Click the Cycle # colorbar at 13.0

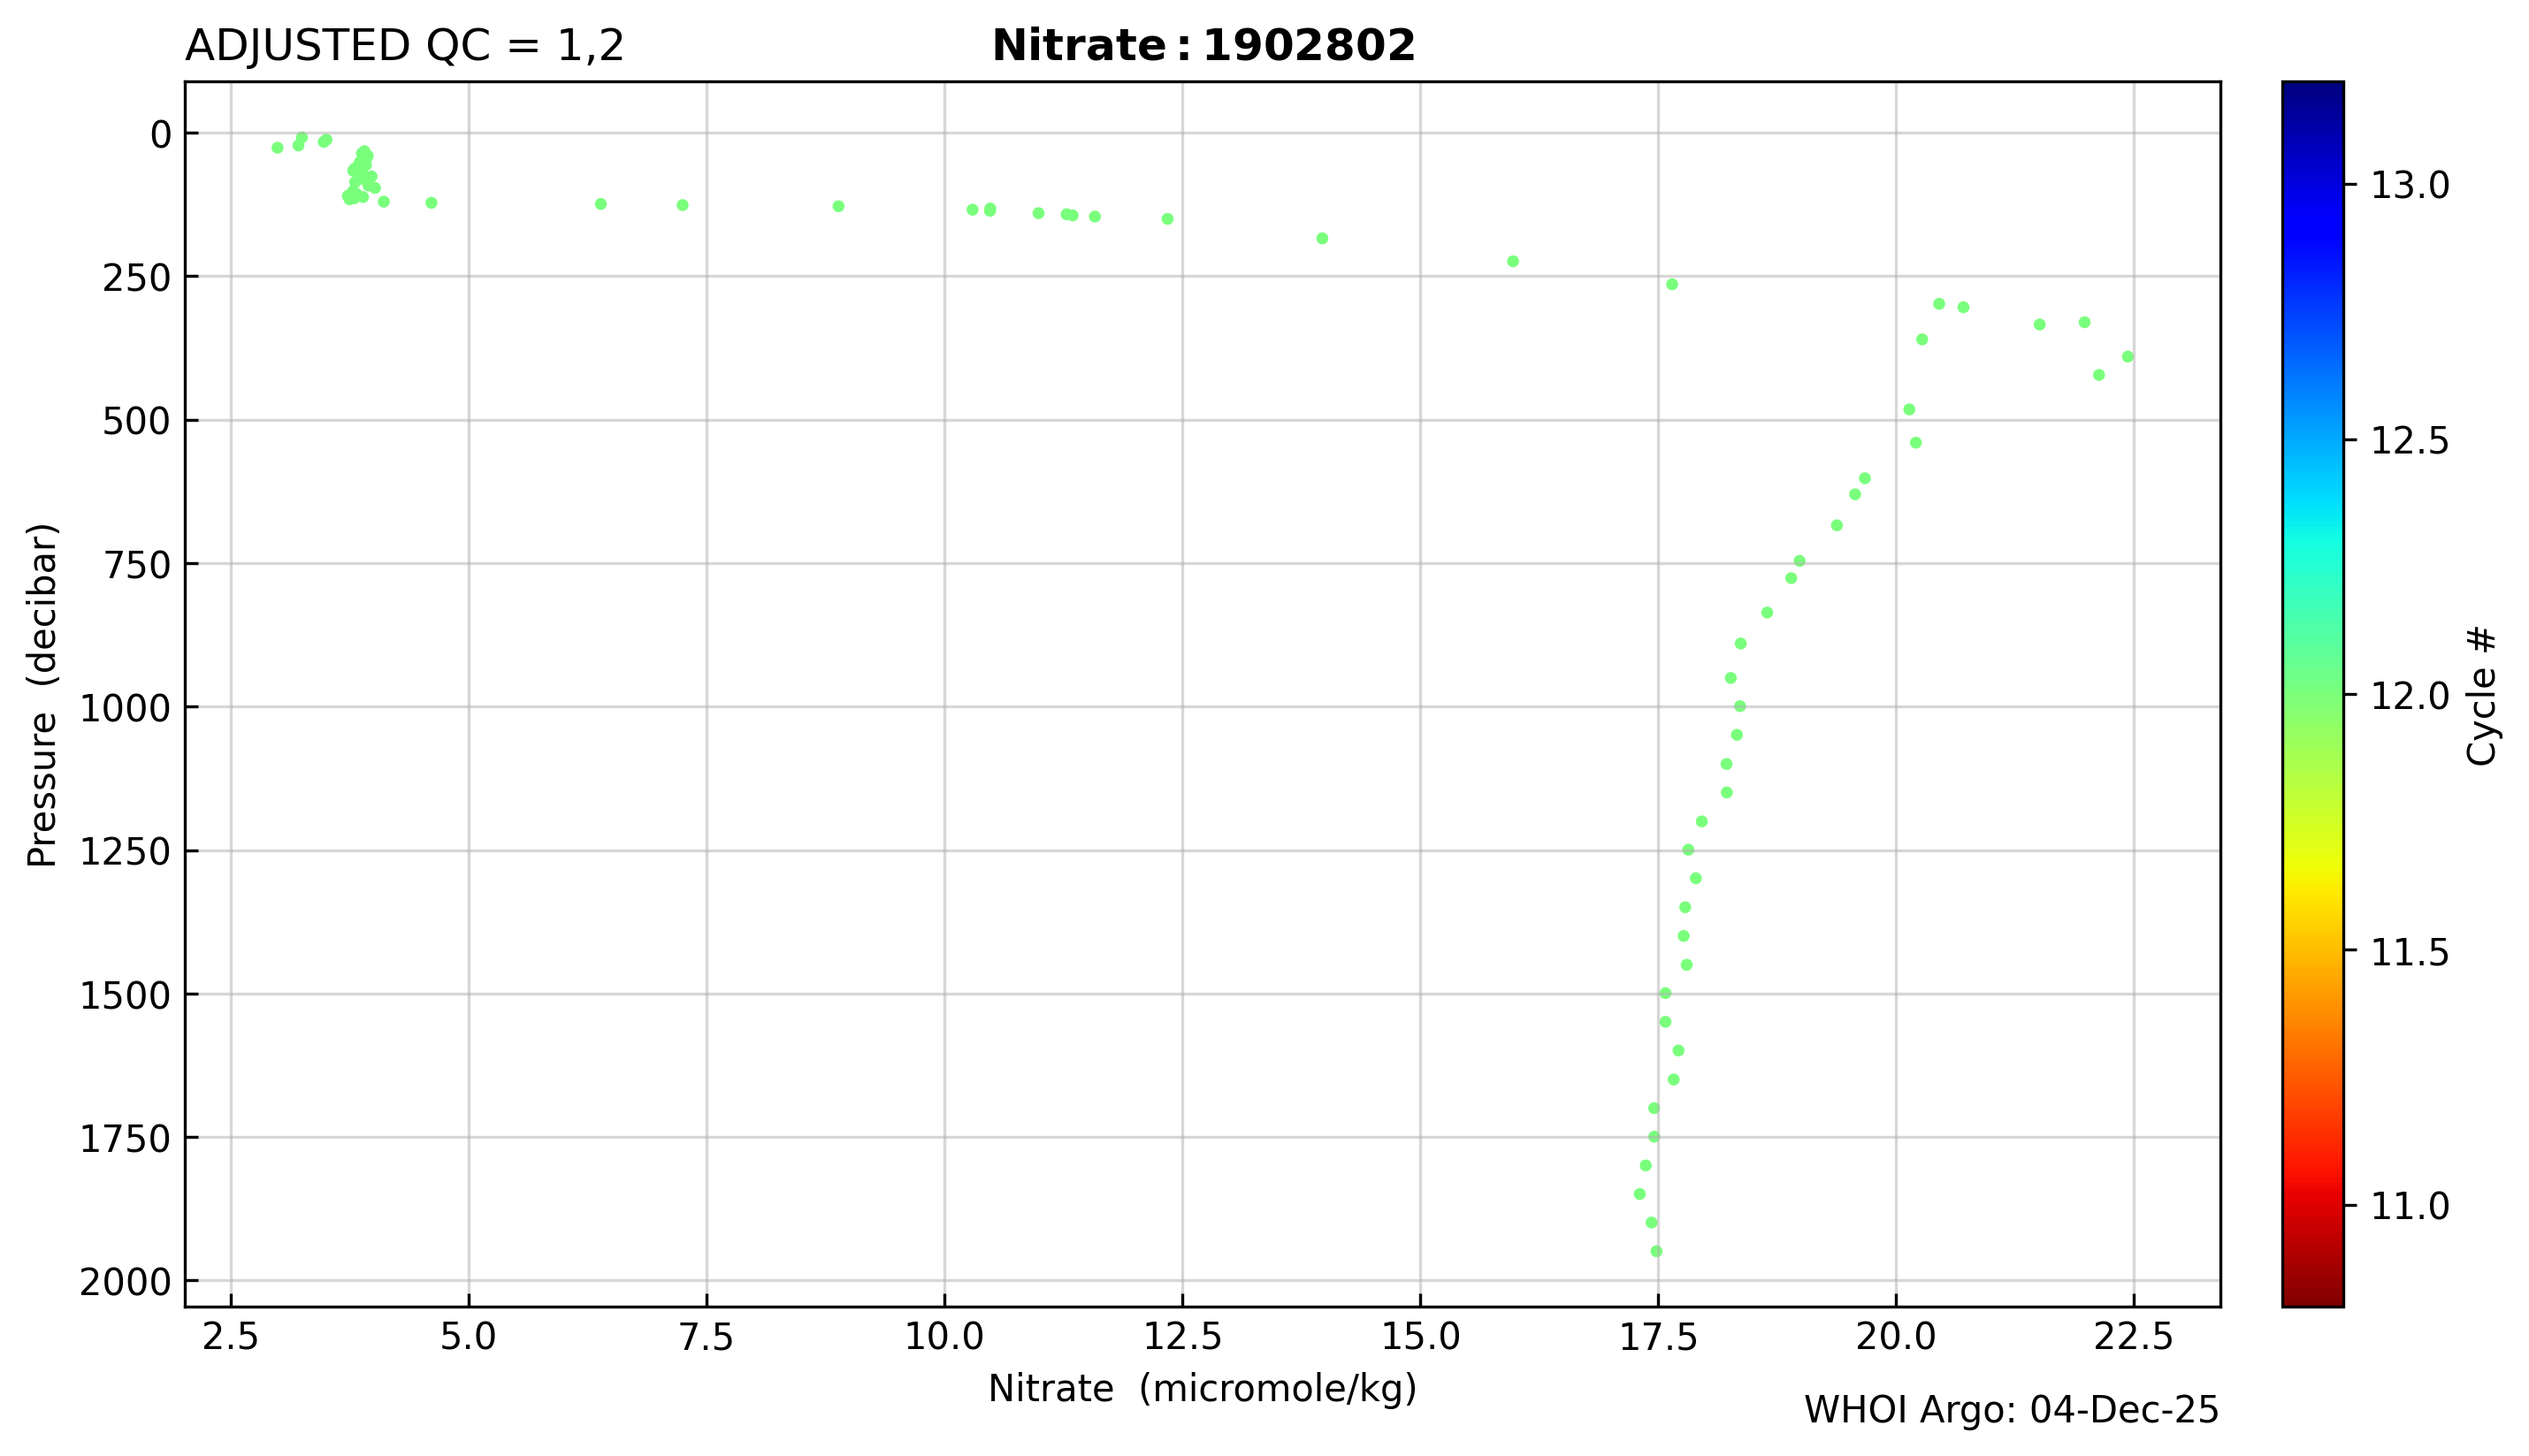[2312, 185]
